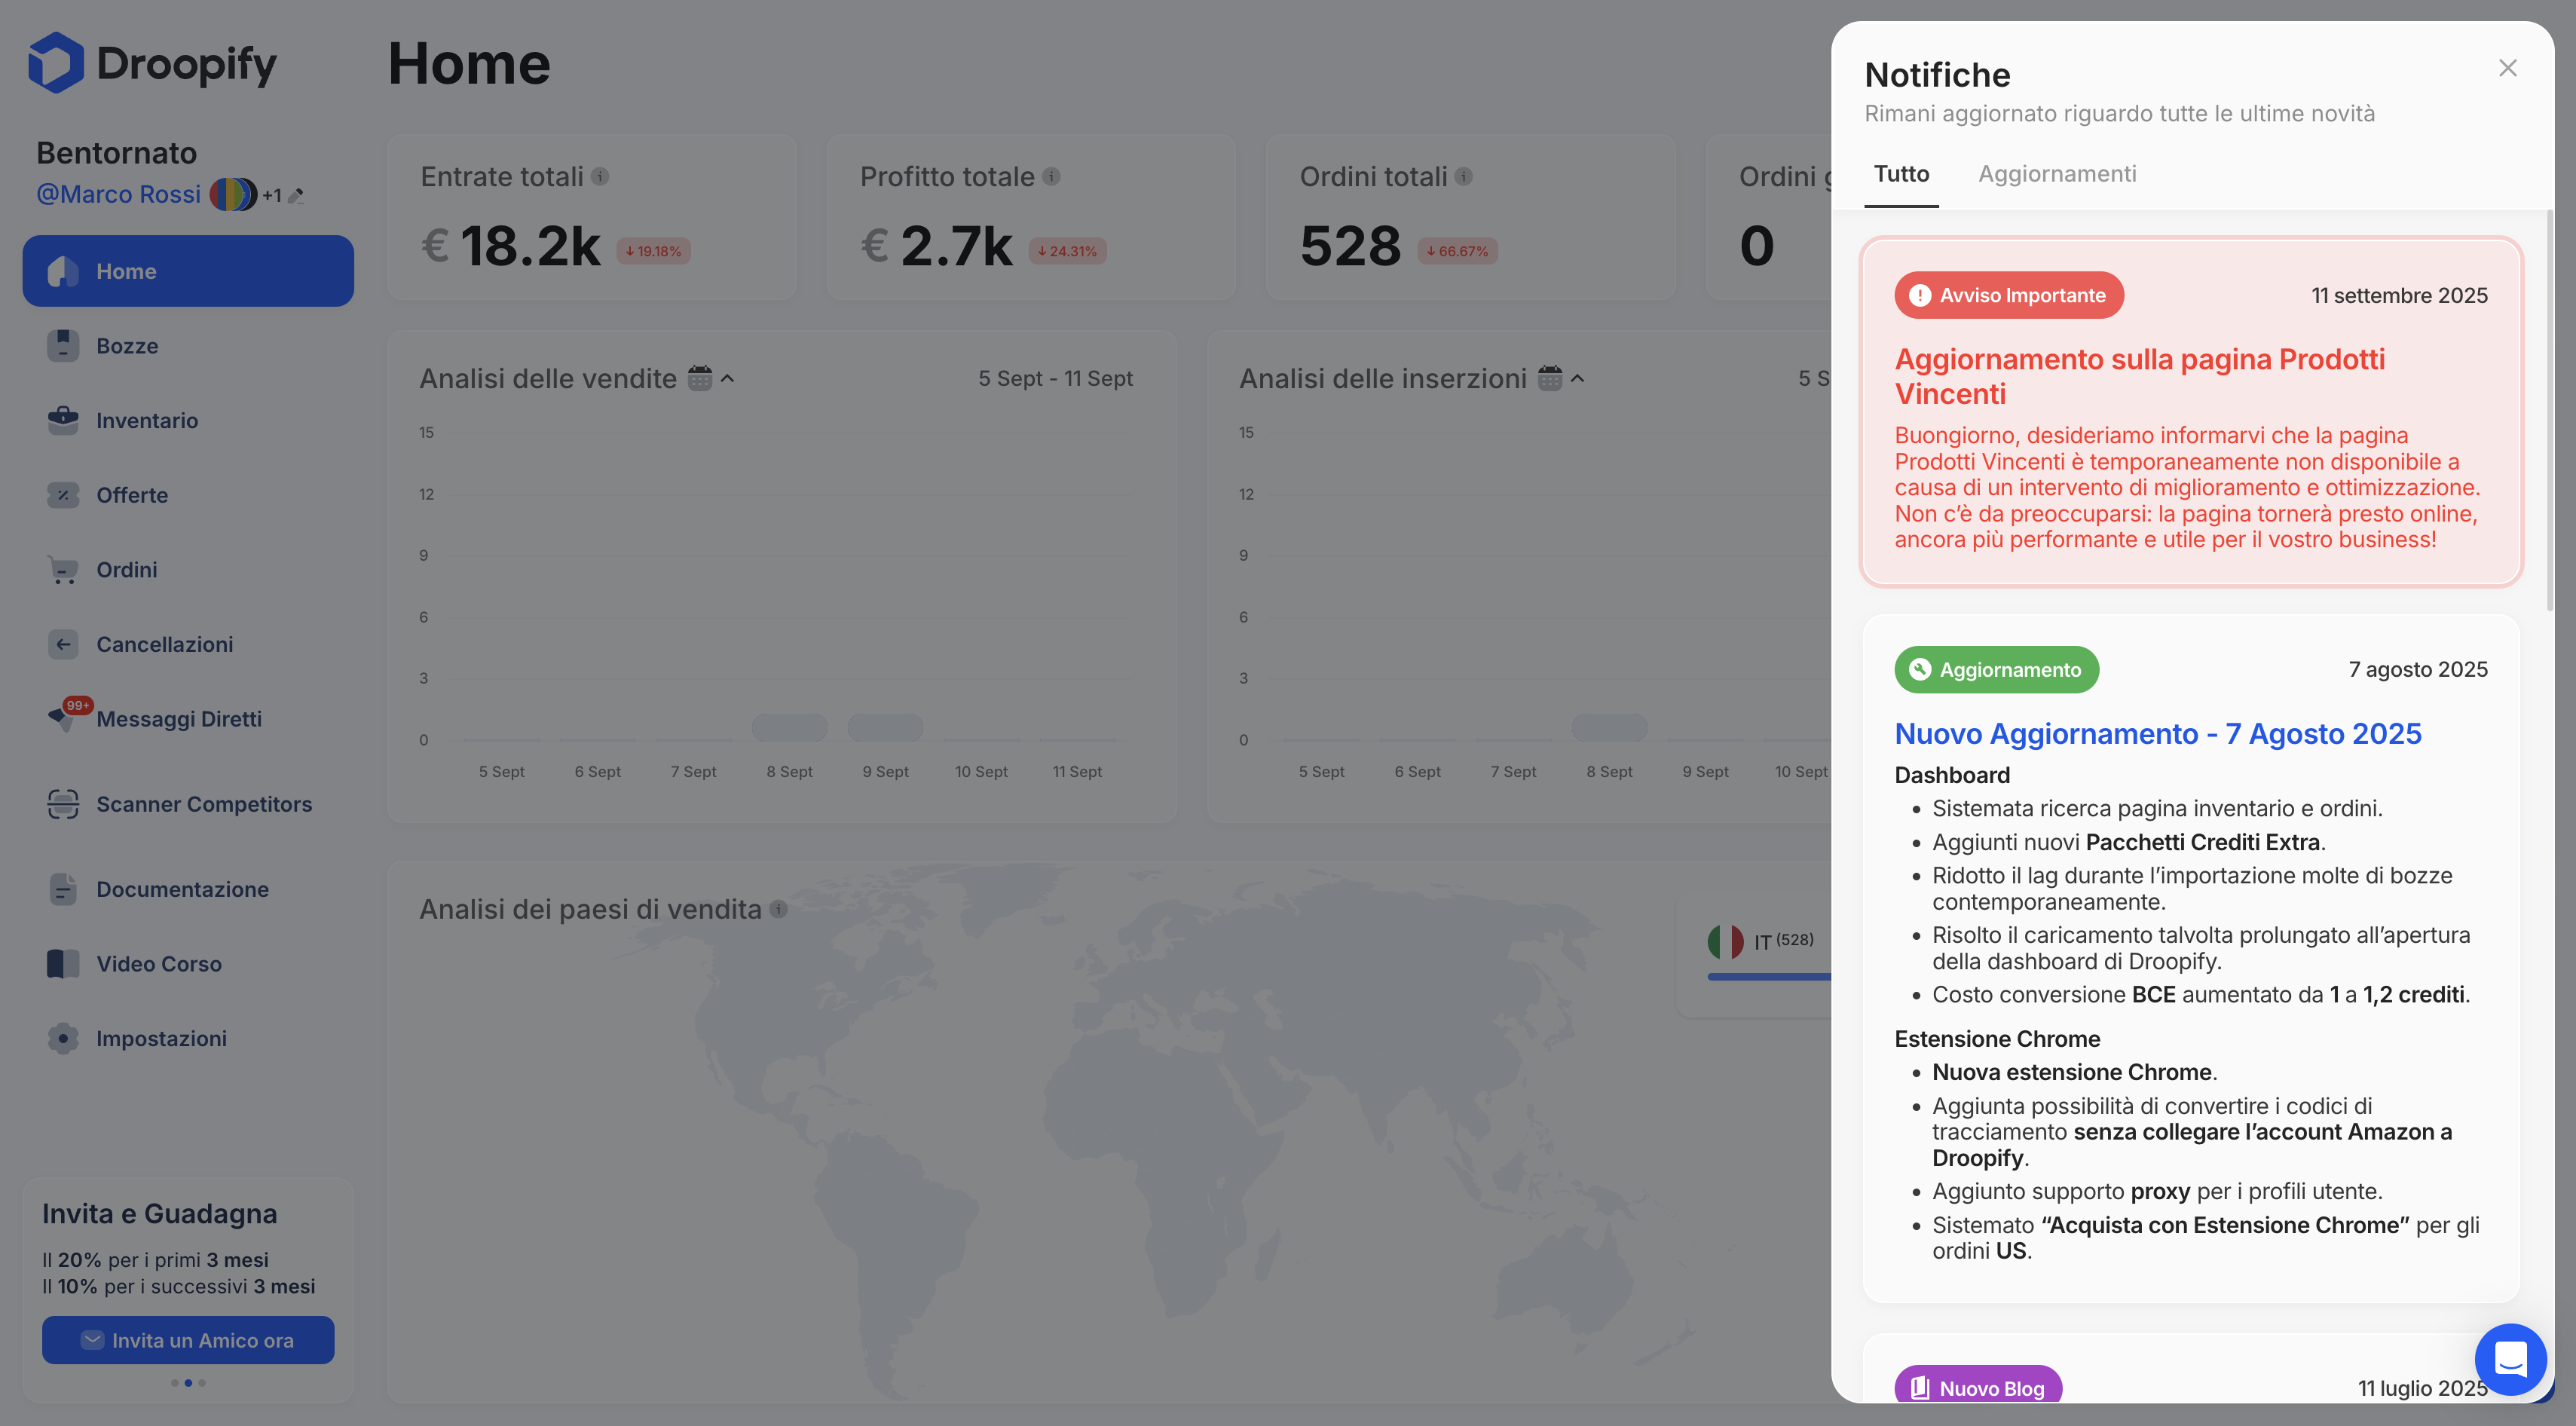Click the Invita e Guadagna heading
This screenshot has height=1426, width=2576.
click(x=160, y=1213)
